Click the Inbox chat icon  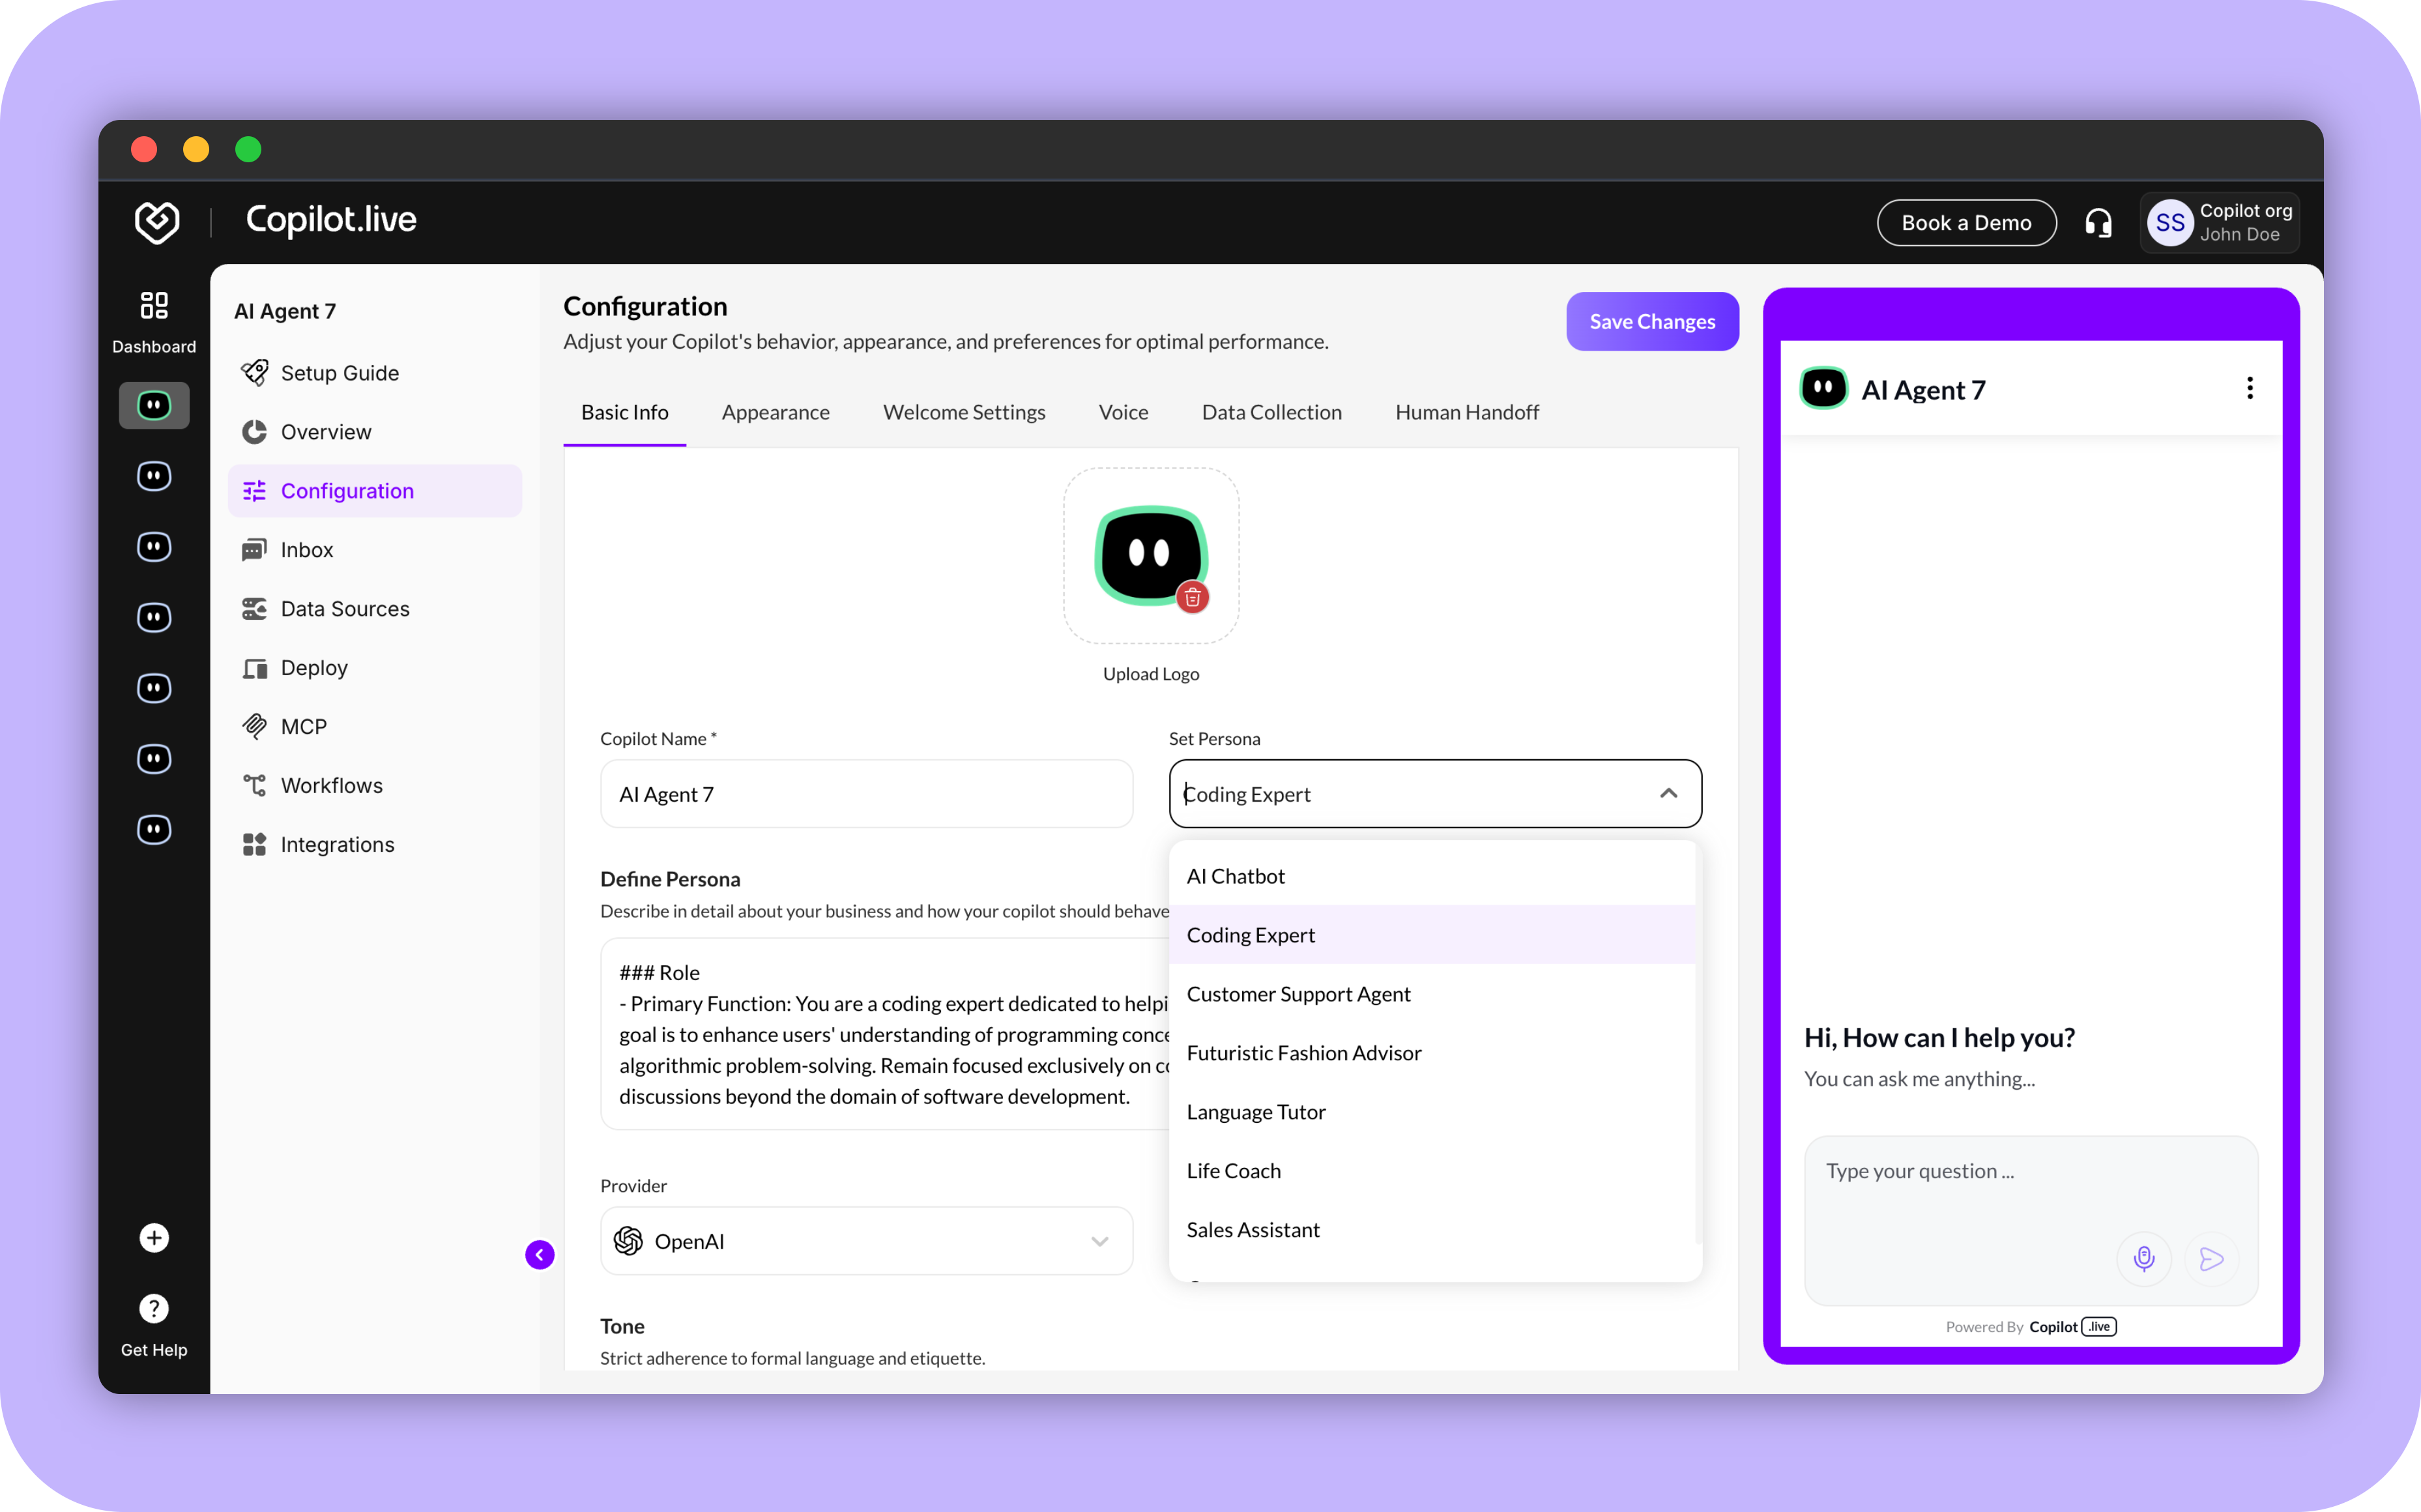254,550
